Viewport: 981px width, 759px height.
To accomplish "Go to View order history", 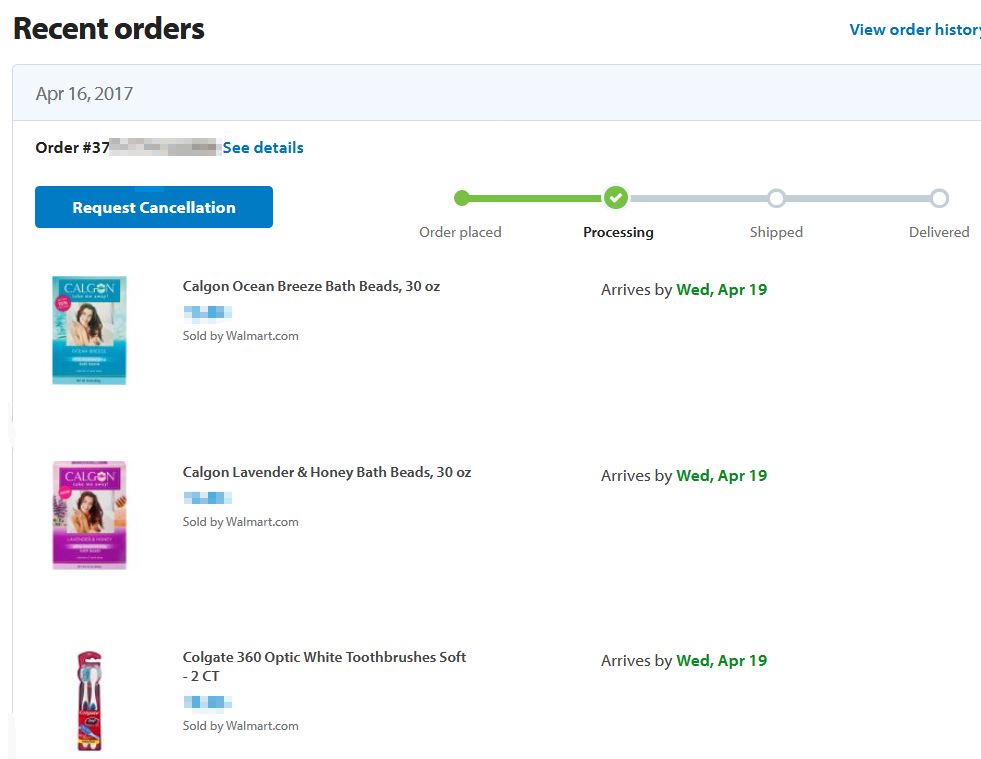I will pyautogui.click(x=914, y=30).
